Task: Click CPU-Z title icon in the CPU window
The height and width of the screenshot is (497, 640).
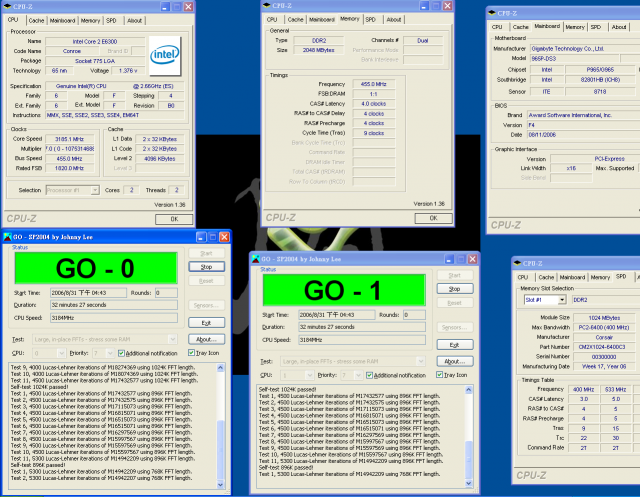Action: coord(7,7)
